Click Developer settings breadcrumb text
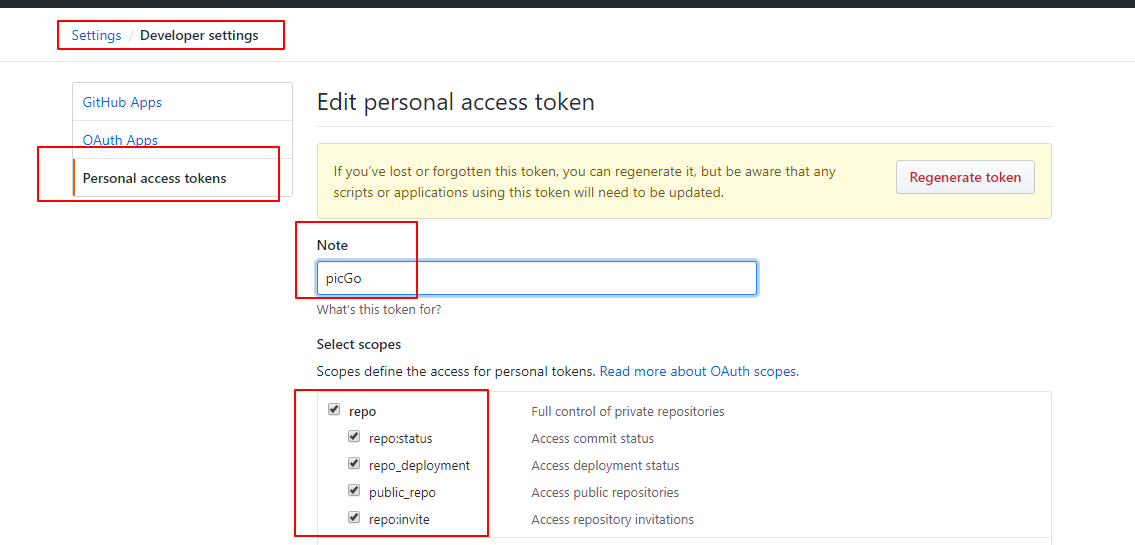 pyautogui.click(x=199, y=35)
